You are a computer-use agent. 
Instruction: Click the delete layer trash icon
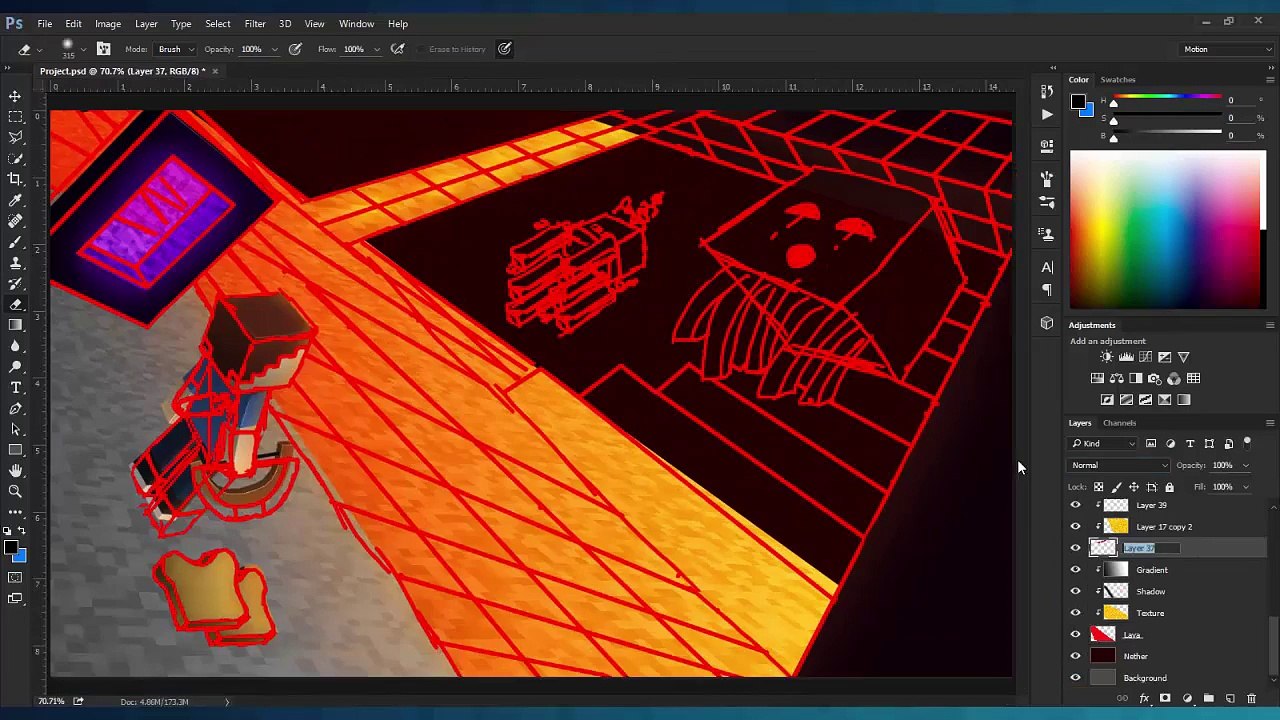pyautogui.click(x=1251, y=699)
